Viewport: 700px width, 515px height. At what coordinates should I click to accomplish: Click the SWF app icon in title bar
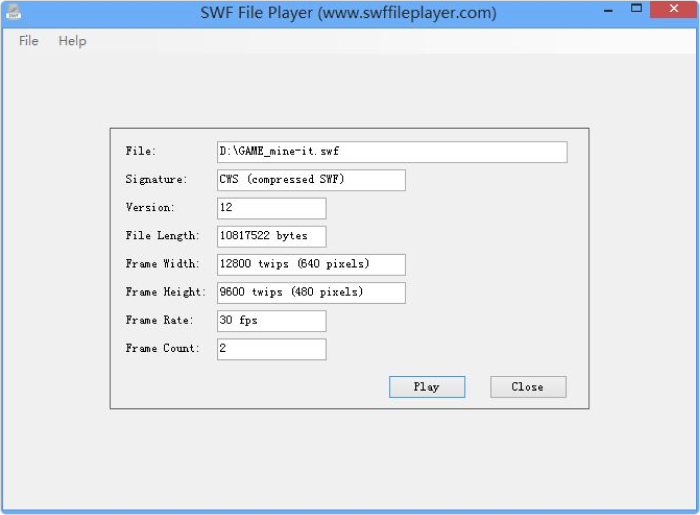[x=14, y=12]
